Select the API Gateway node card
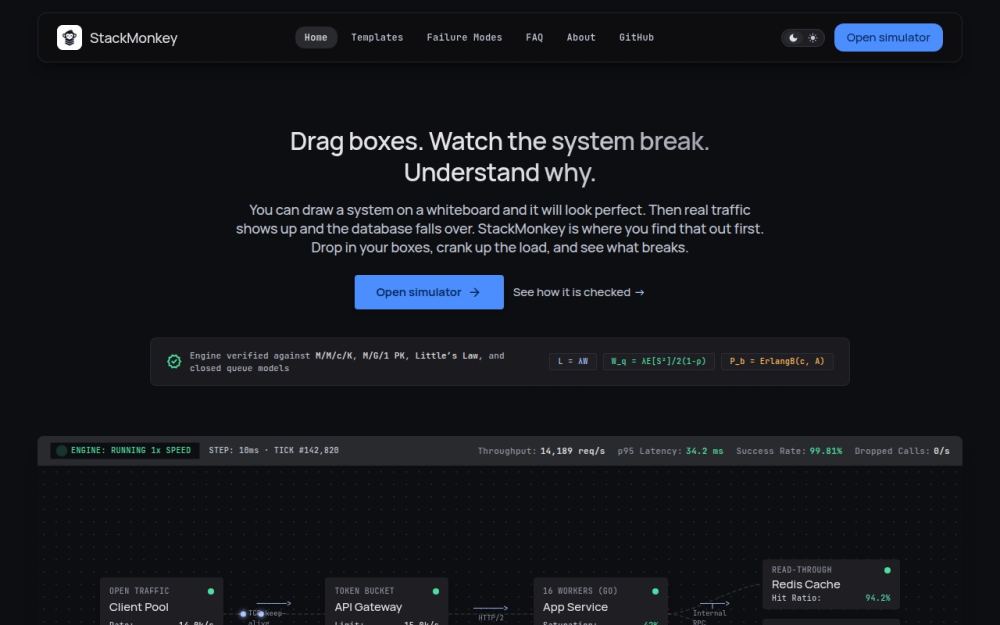The height and width of the screenshot is (625, 1000). (386, 601)
